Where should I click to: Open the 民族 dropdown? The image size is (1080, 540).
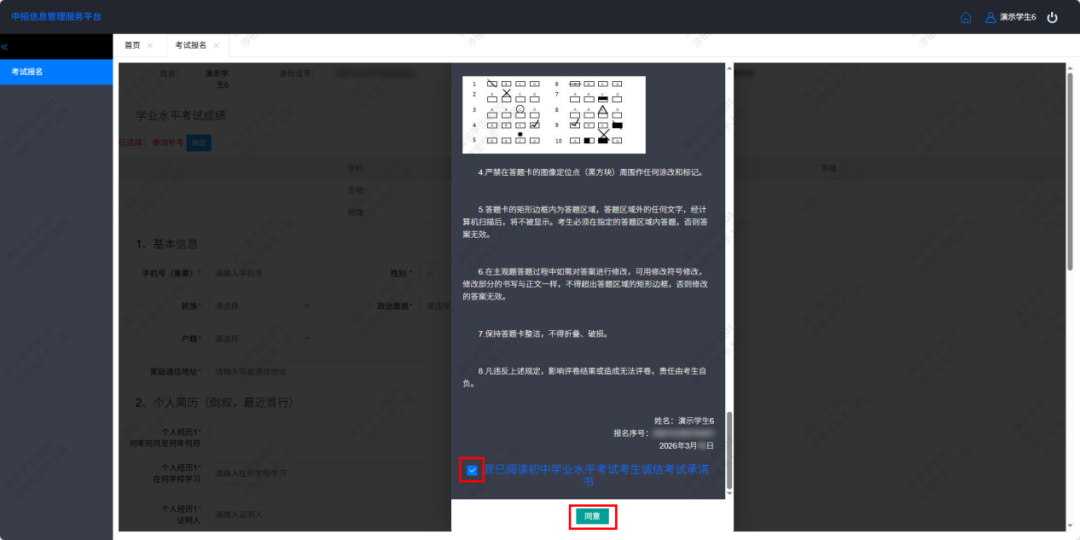pyautogui.click(x=262, y=306)
